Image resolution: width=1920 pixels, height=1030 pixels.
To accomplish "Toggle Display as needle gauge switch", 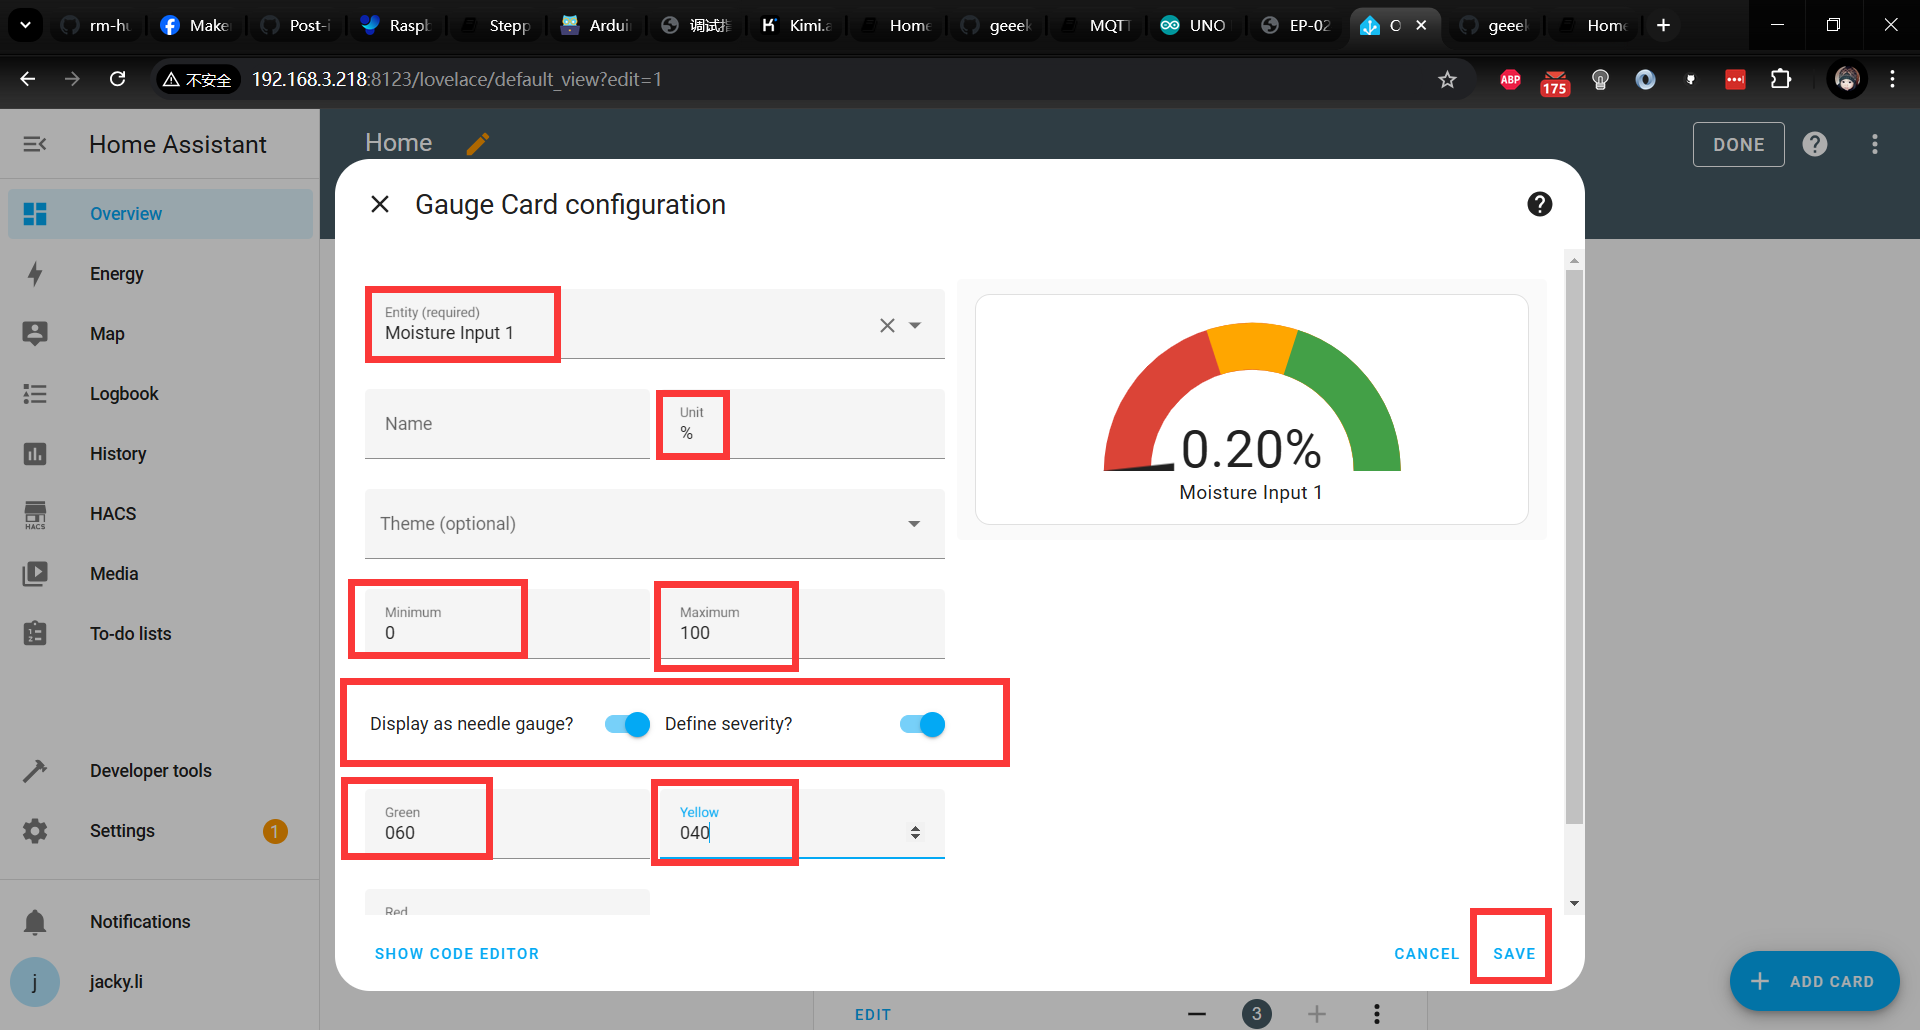I will click(x=628, y=724).
